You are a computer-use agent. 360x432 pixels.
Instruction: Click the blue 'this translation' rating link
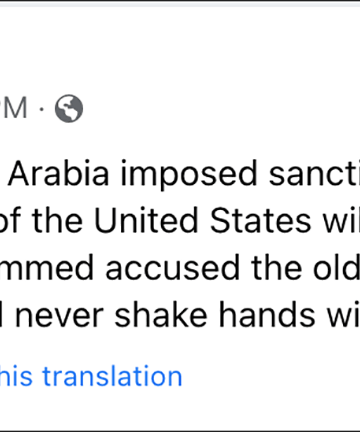click(91, 376)
